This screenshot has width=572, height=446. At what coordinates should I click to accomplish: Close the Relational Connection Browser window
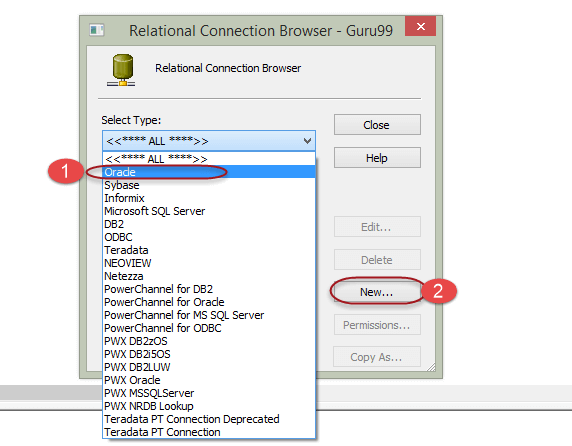[421, 26]
